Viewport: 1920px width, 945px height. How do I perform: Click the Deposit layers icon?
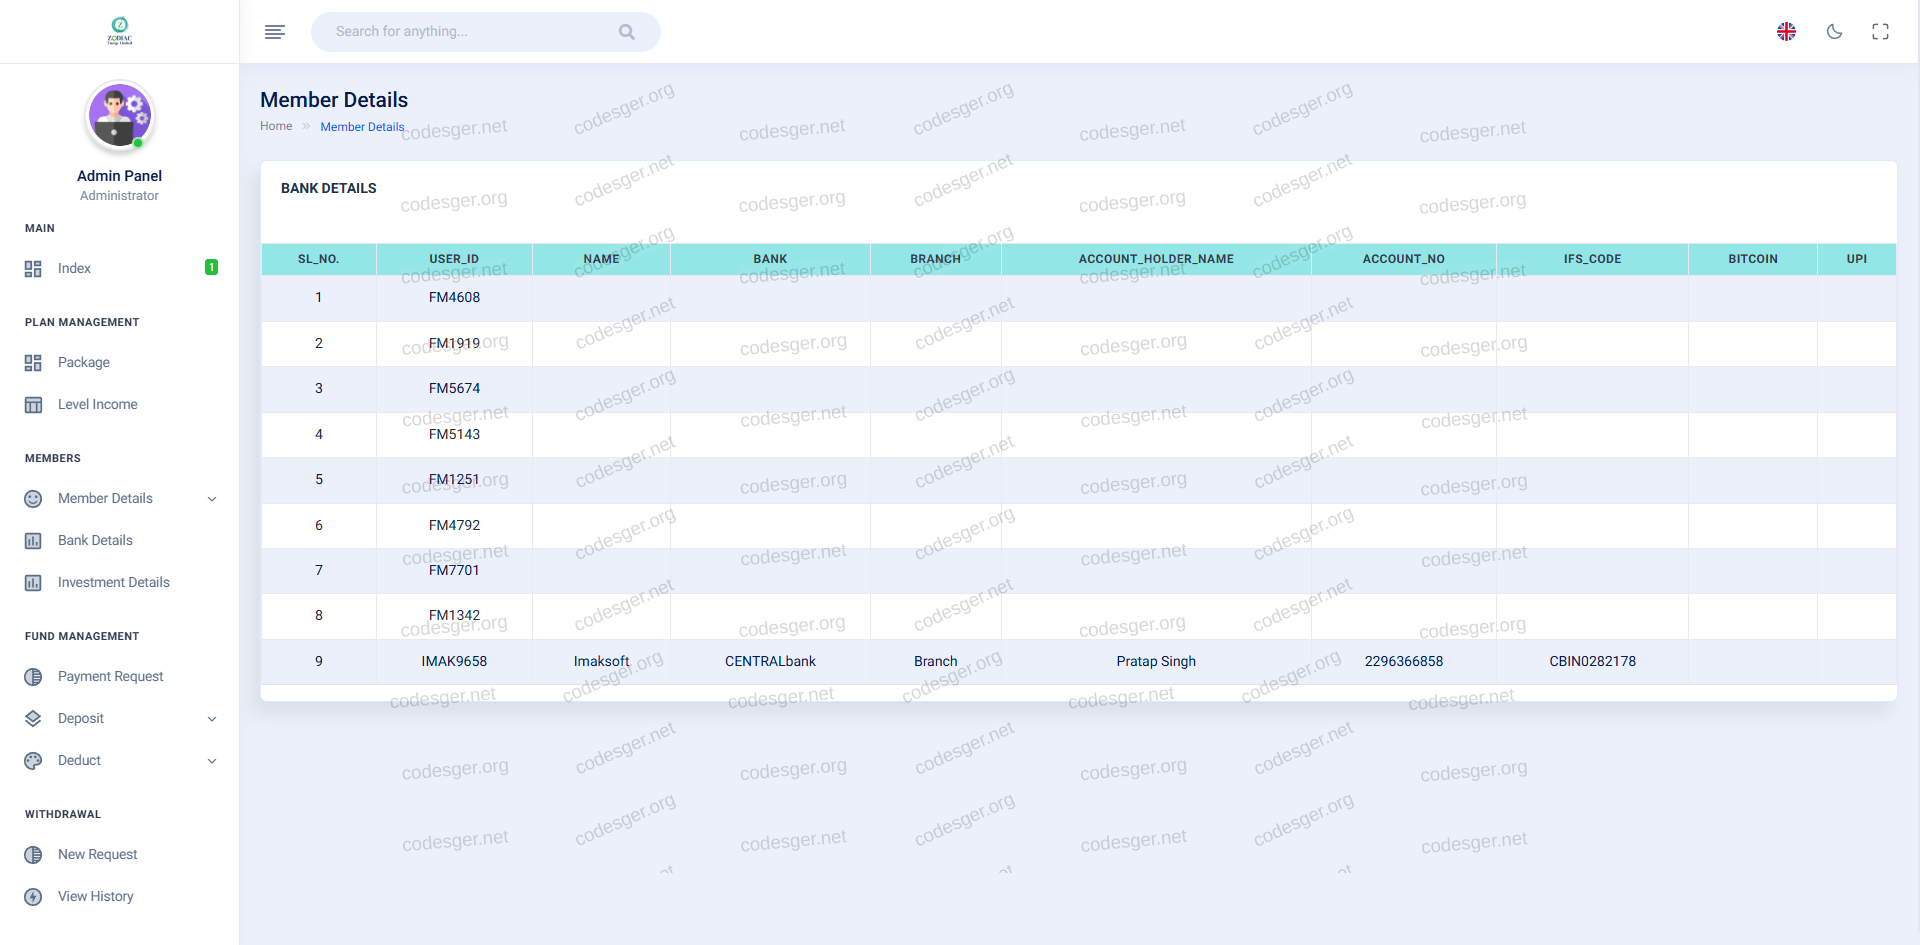(33, 719)
